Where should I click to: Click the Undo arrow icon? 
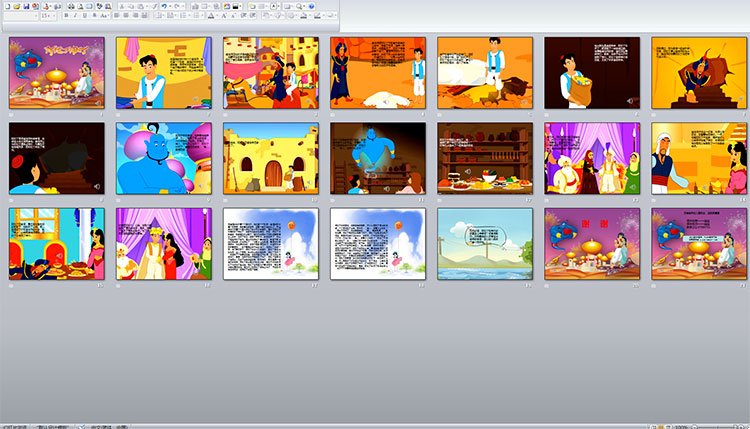pos(164,6)
